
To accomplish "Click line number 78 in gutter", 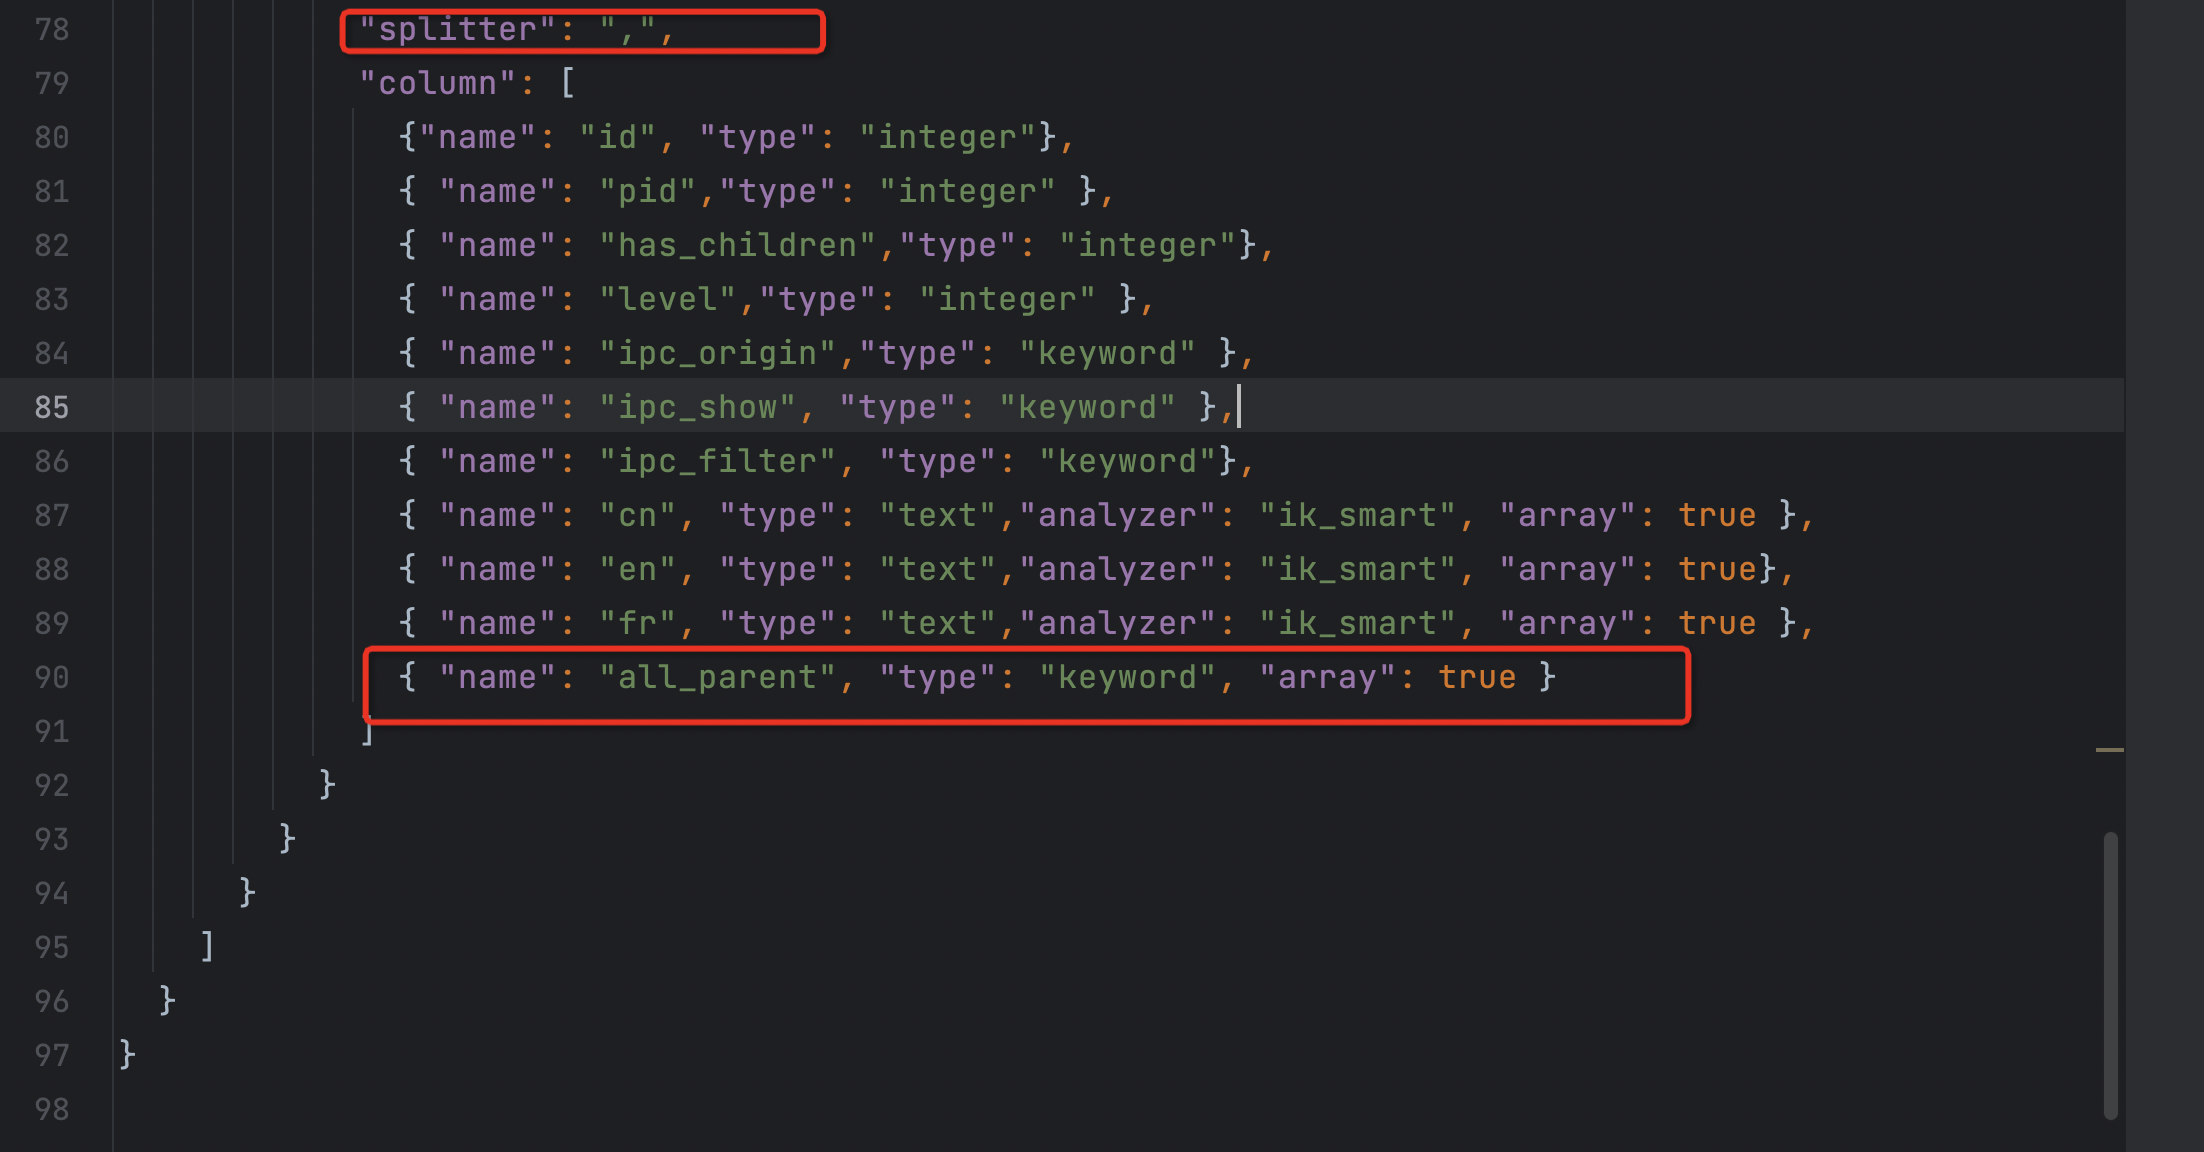I will [x=52, y=29].
